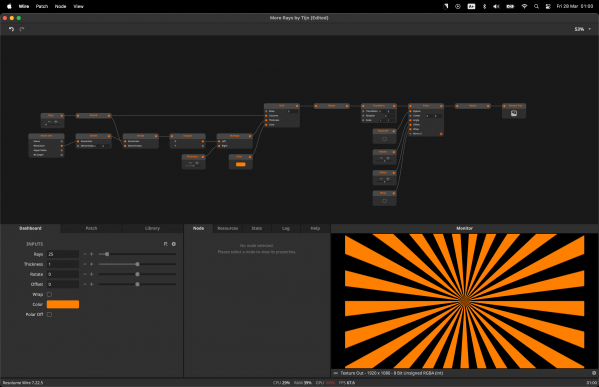Click the Rays value field showing 25

(63, 254)
